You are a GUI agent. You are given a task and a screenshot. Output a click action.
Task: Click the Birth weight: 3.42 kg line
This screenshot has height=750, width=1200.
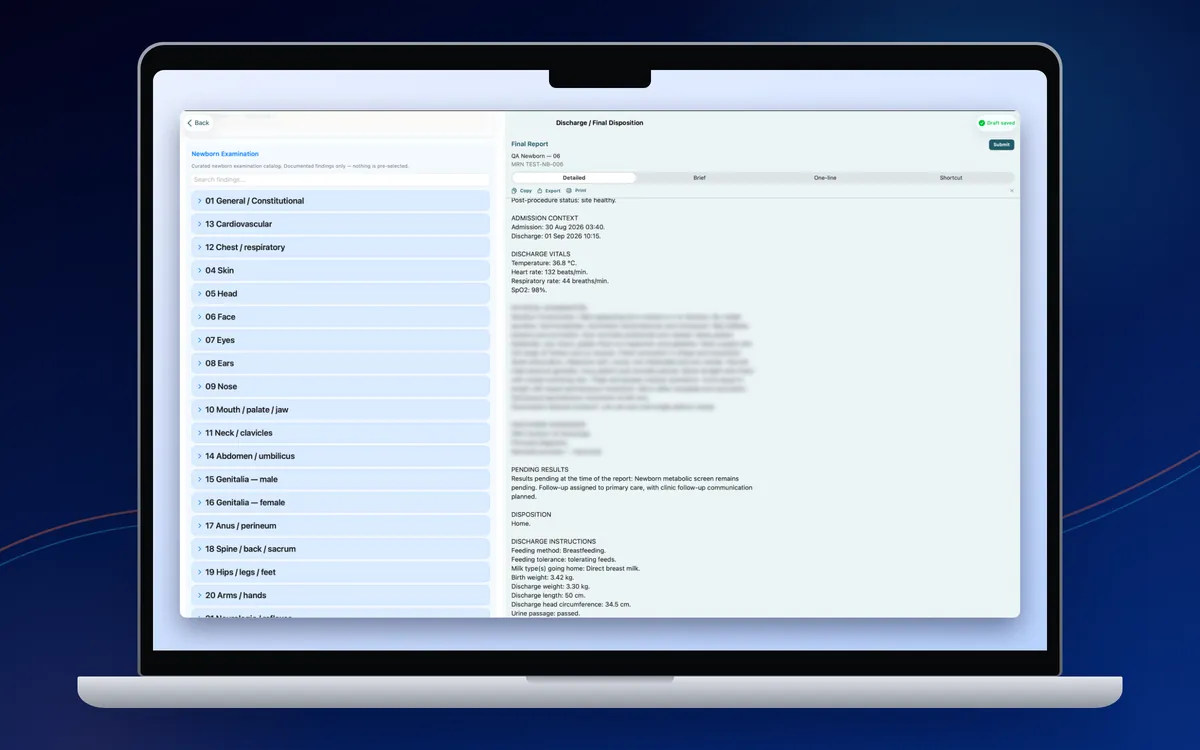[543, 578]
